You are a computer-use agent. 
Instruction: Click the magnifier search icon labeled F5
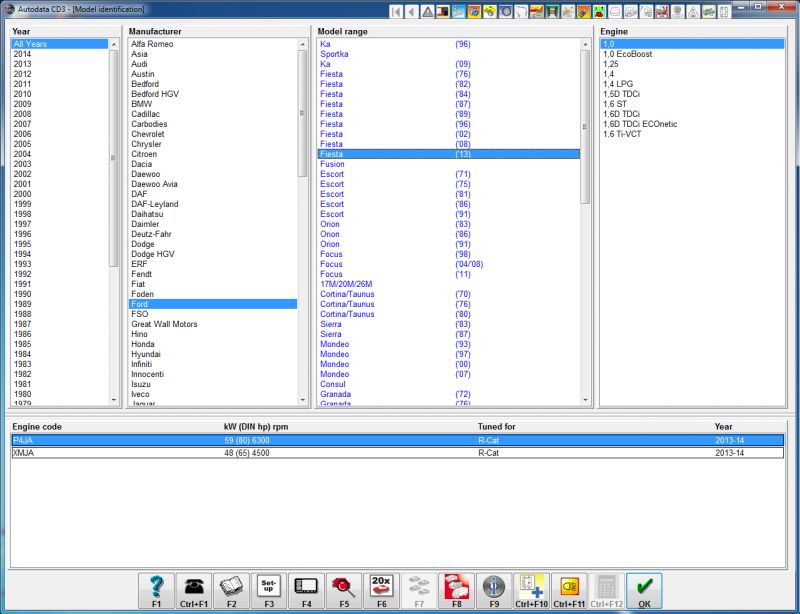pos(344,591)
